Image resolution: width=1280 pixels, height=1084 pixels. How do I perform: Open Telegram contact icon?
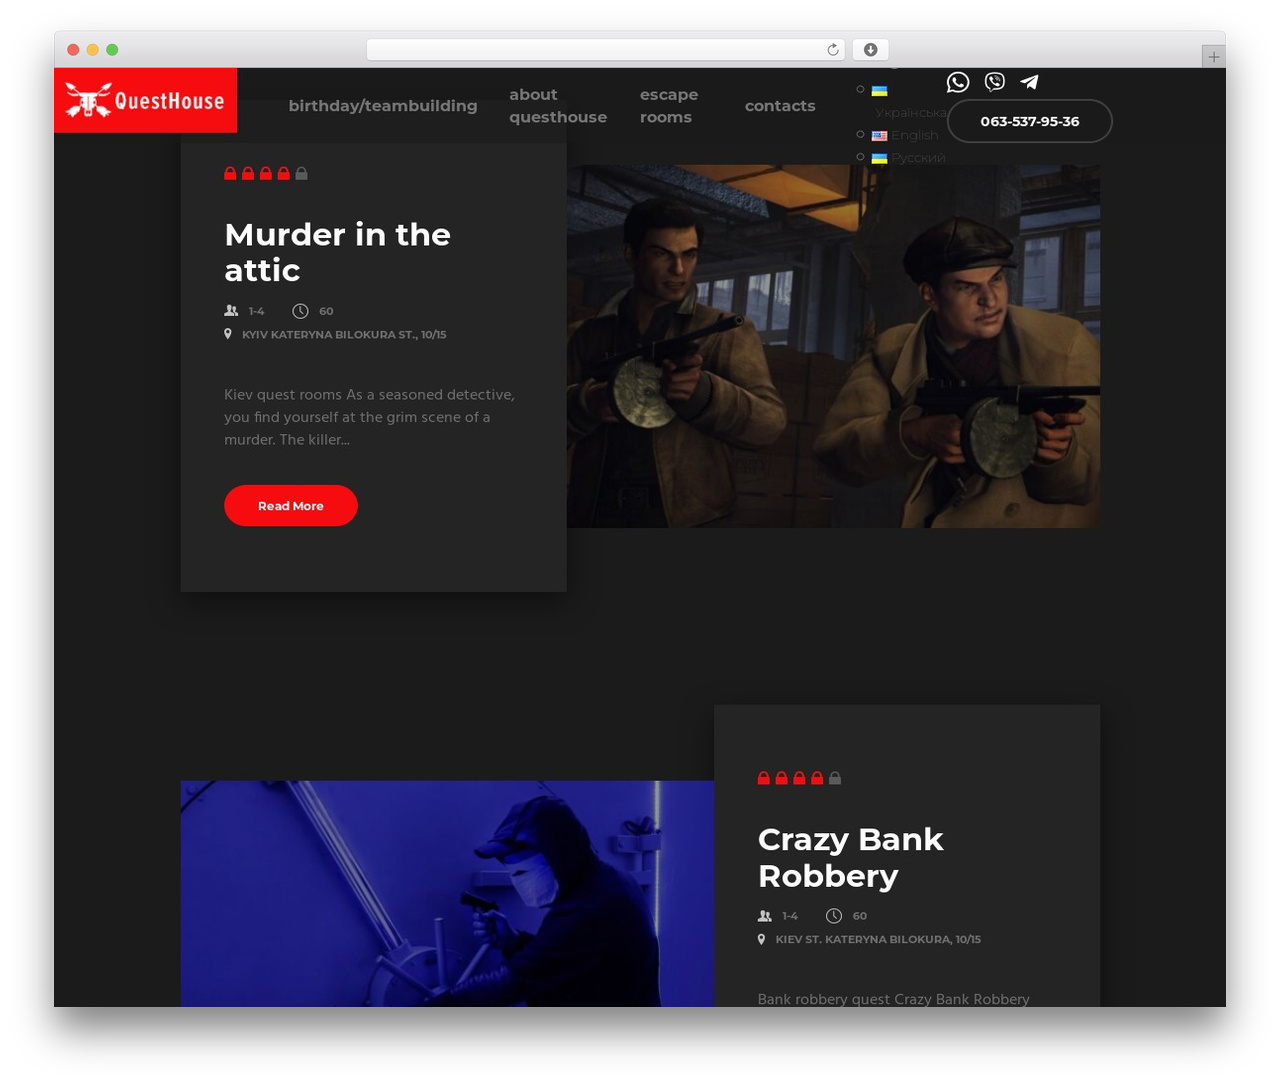(x=1029, y=82)
